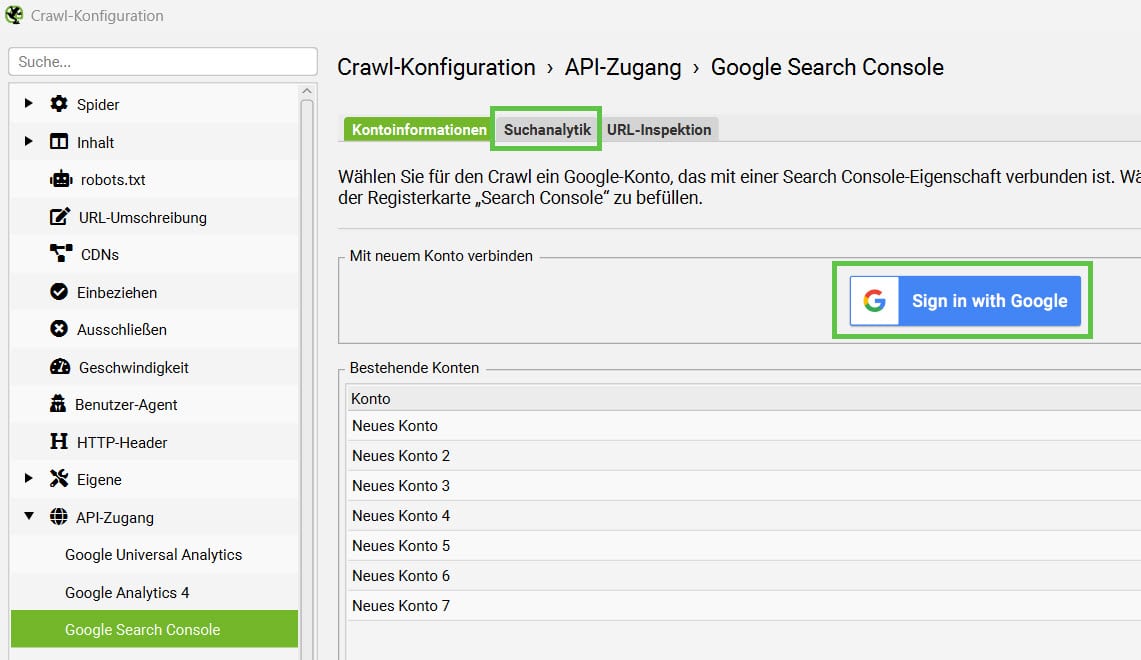Image resolution: width=1141 pixels, height=660 pixels.
Task: Click the robots.txt robot icon
Action: [61, 179]
